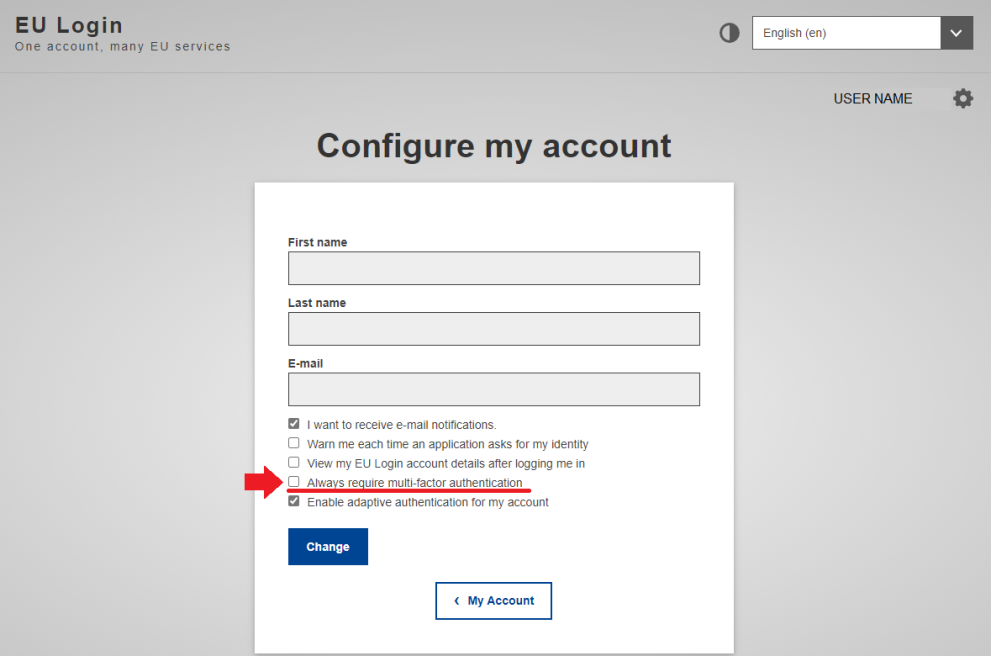Check "Warn me each time an application asks for my identity"
This screenshot has height=656, width=991.
coord(294,443)
